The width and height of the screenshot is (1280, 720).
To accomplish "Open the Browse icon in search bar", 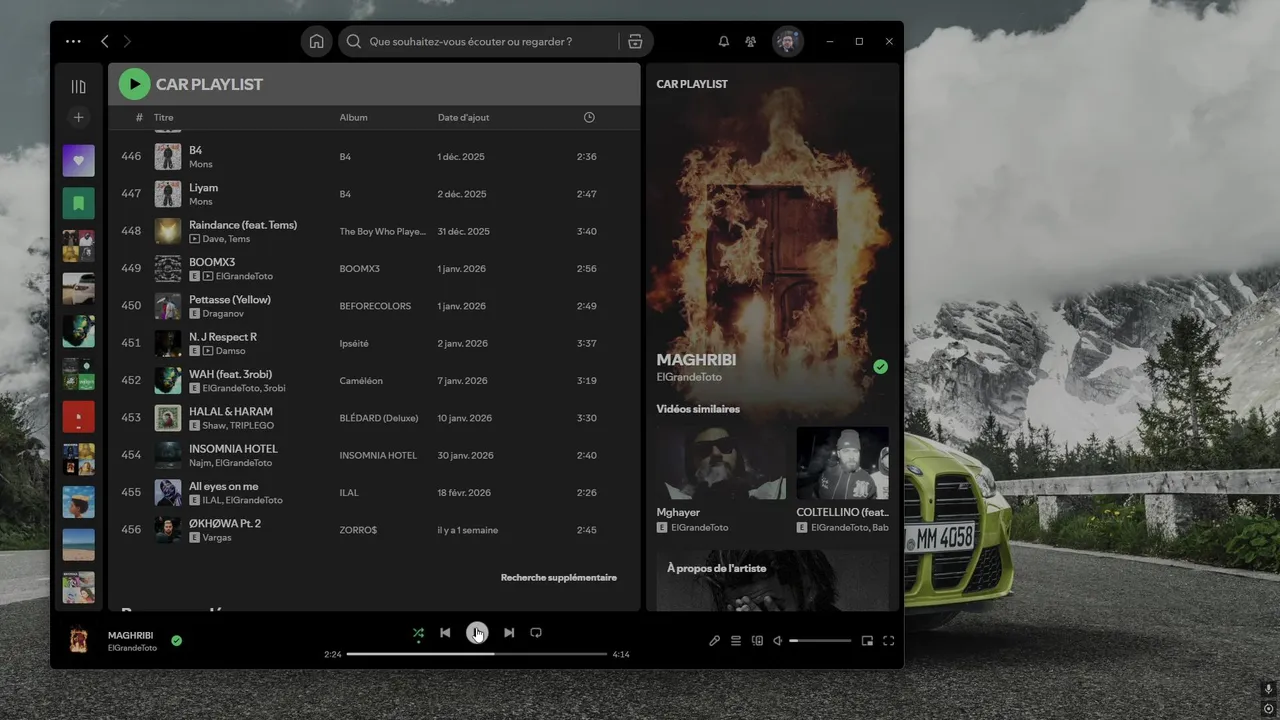I will (x=635, y=41).
